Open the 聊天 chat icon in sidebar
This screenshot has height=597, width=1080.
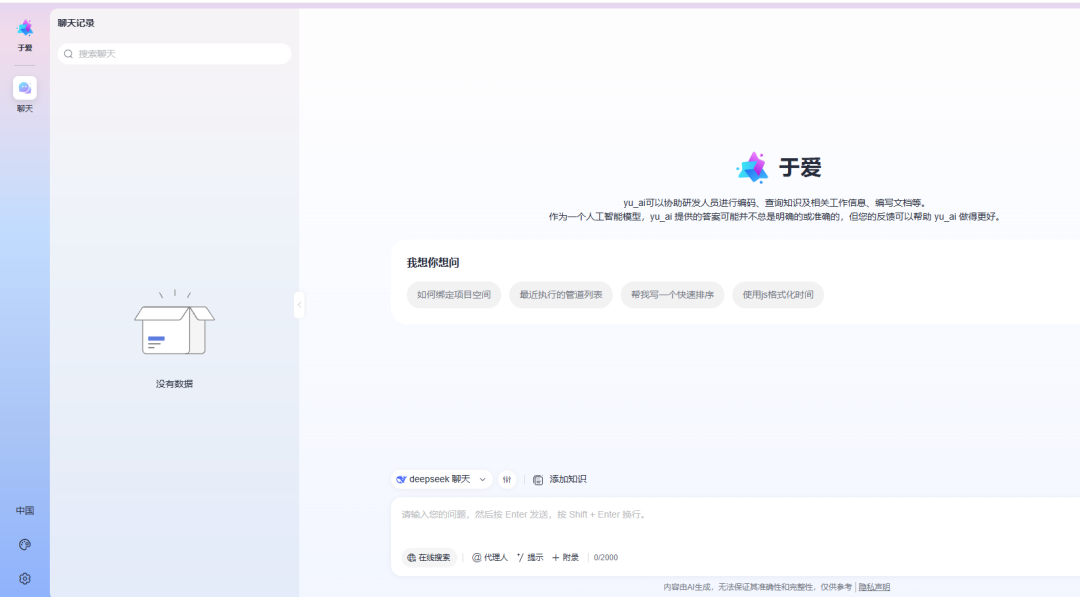point(25,88)
